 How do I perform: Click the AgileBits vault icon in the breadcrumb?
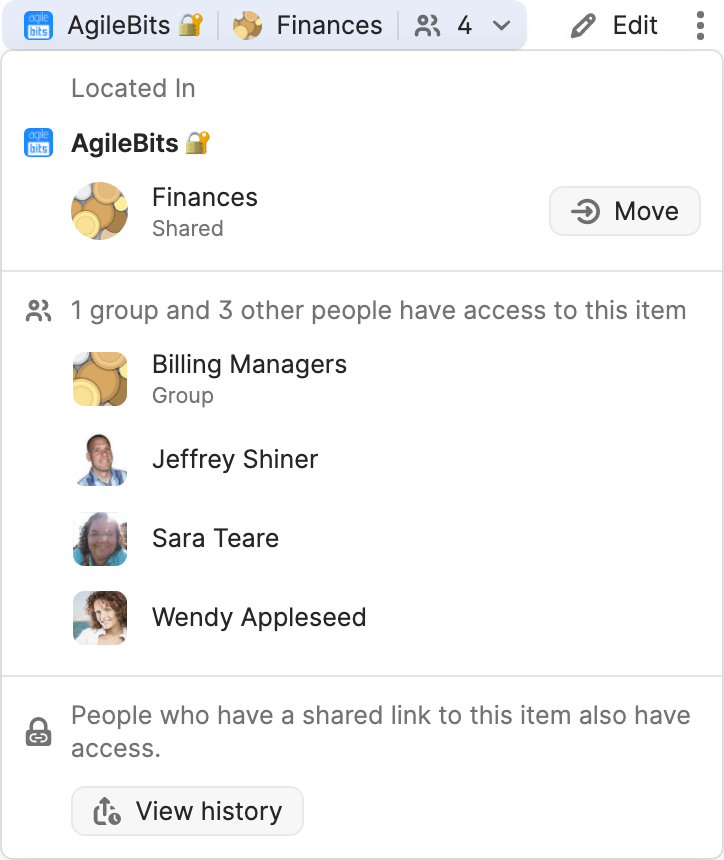point(37,25)
